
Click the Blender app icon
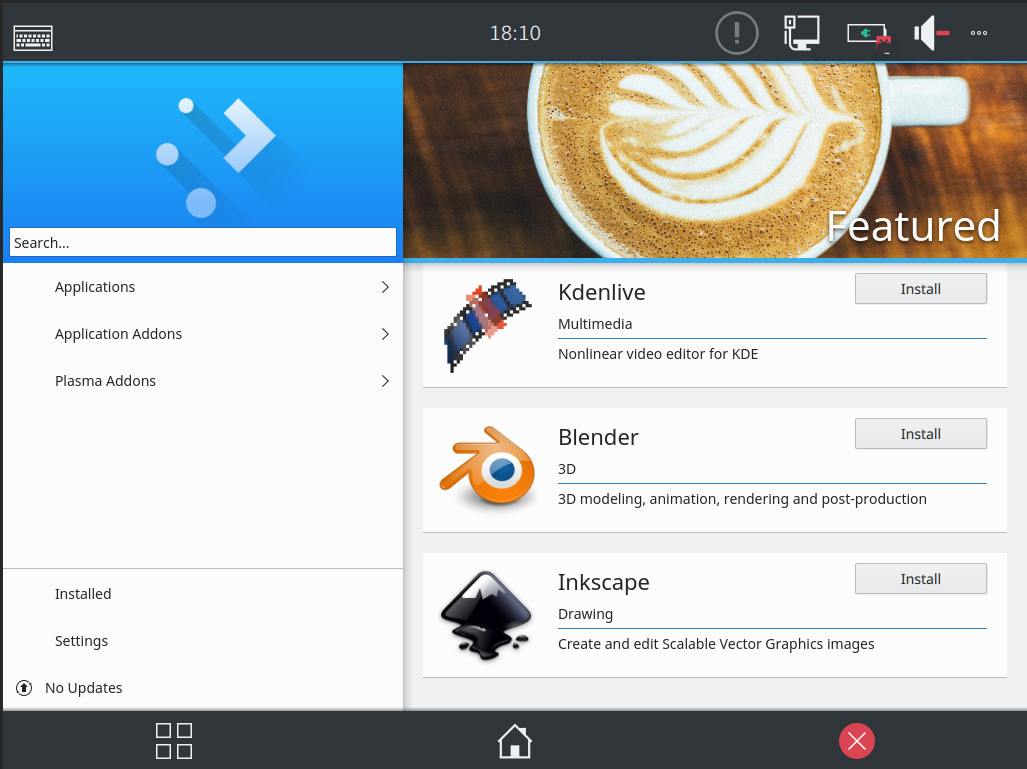pos(488,466)
